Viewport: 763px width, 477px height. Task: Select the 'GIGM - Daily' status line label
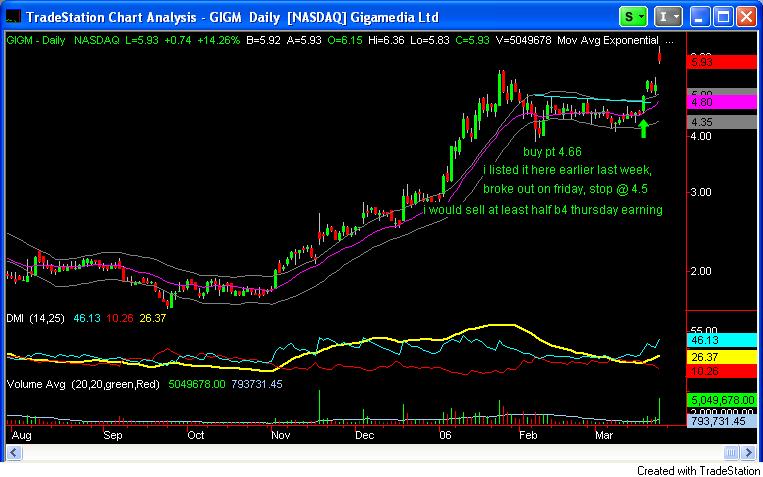click(36, 41)
